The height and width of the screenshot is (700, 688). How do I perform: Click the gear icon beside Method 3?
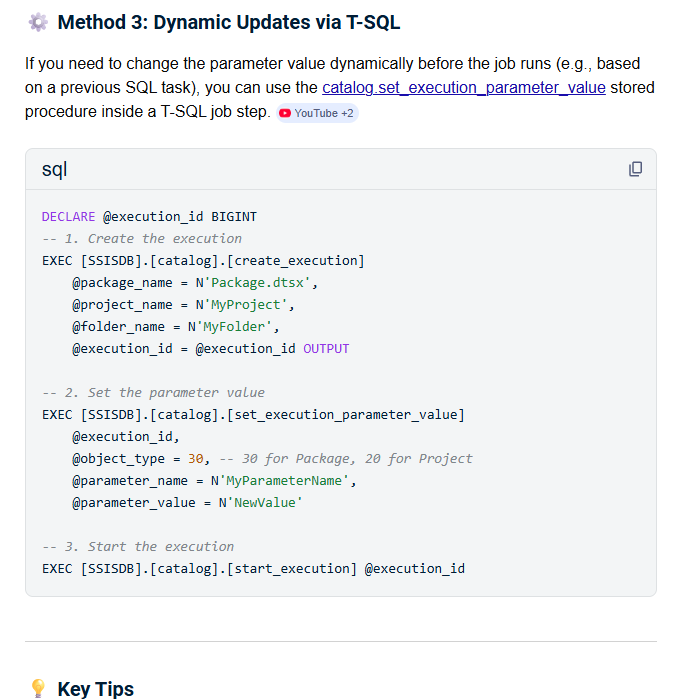38,21
